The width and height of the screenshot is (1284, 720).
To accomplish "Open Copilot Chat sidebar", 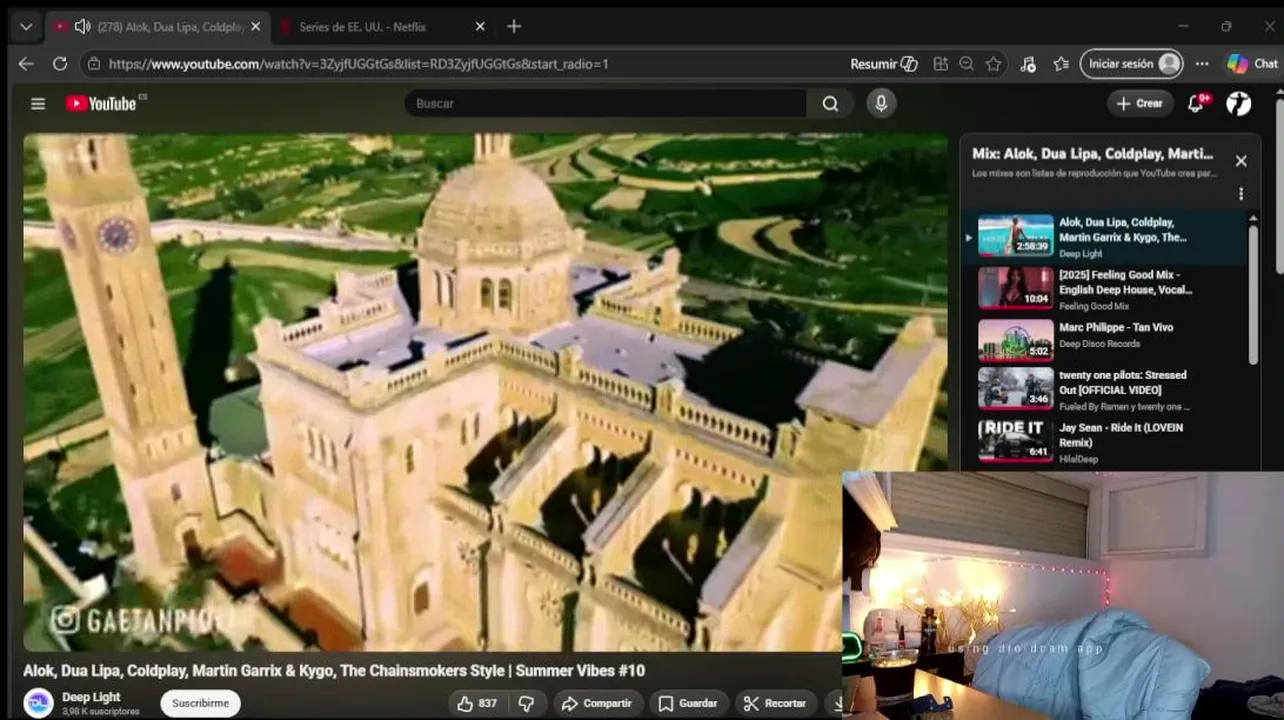I will tap(1253, 64).
